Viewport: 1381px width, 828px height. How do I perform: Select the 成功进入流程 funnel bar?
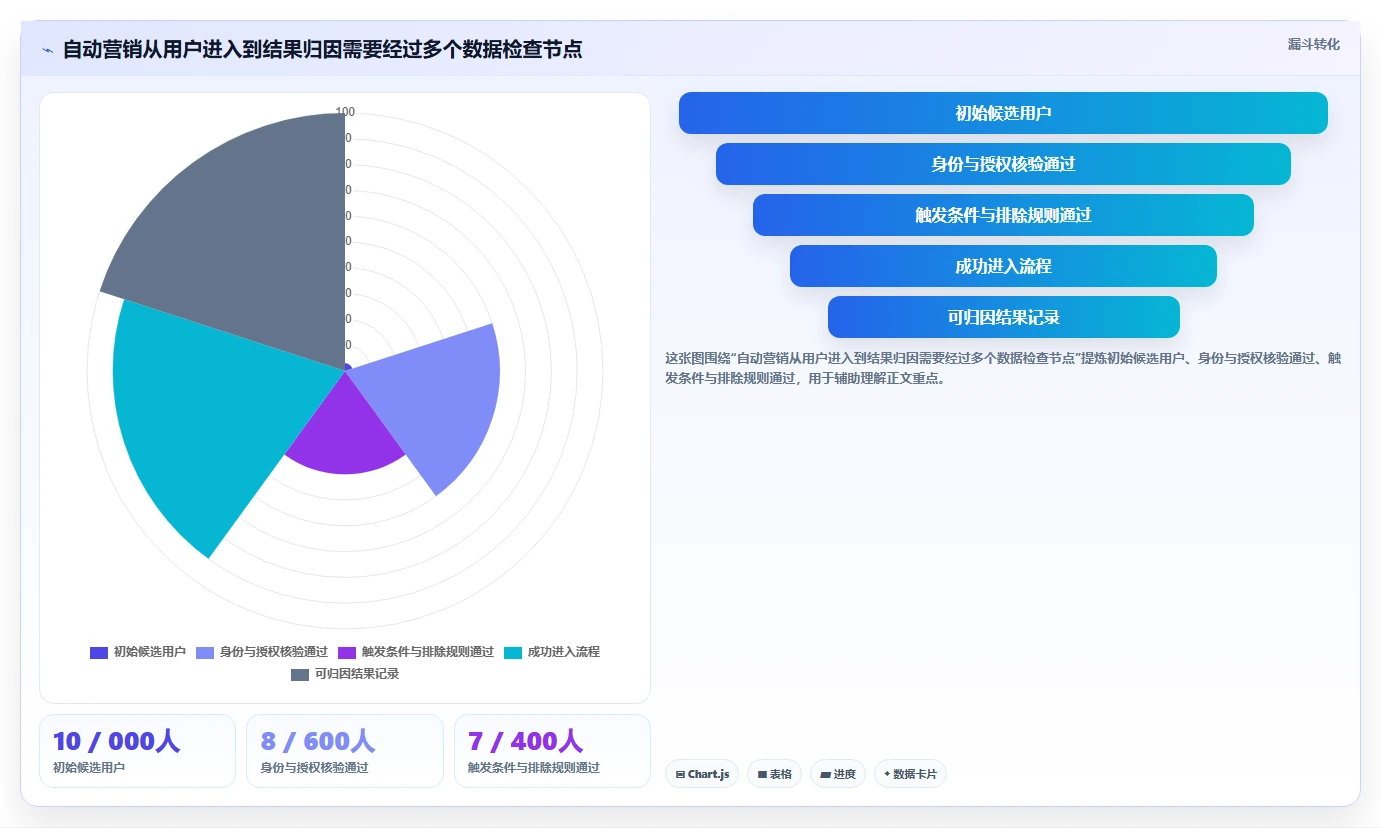click(1003, 266)
